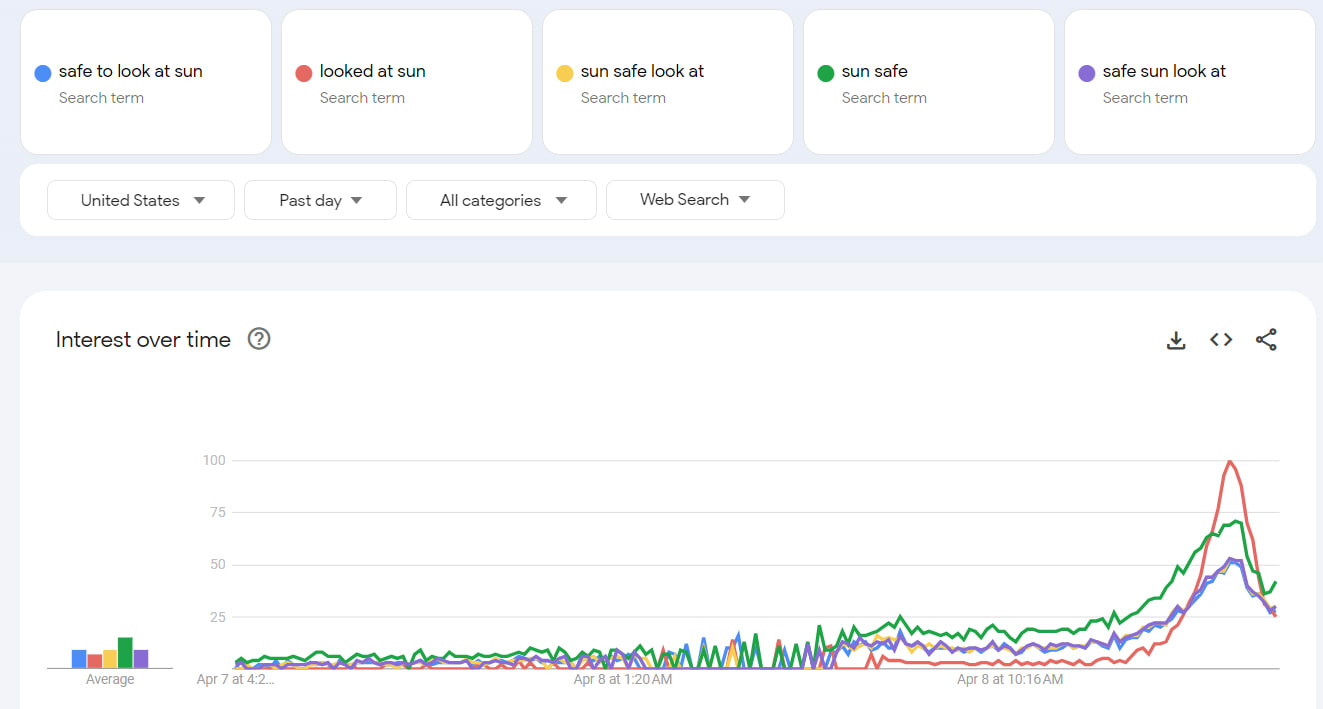
Task: Click the red dot for 'looked at sun'
Action: 304,73
